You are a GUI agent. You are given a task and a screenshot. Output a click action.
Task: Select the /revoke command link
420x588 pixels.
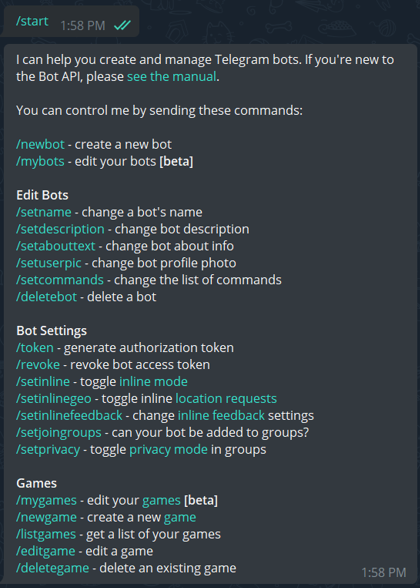38,364
